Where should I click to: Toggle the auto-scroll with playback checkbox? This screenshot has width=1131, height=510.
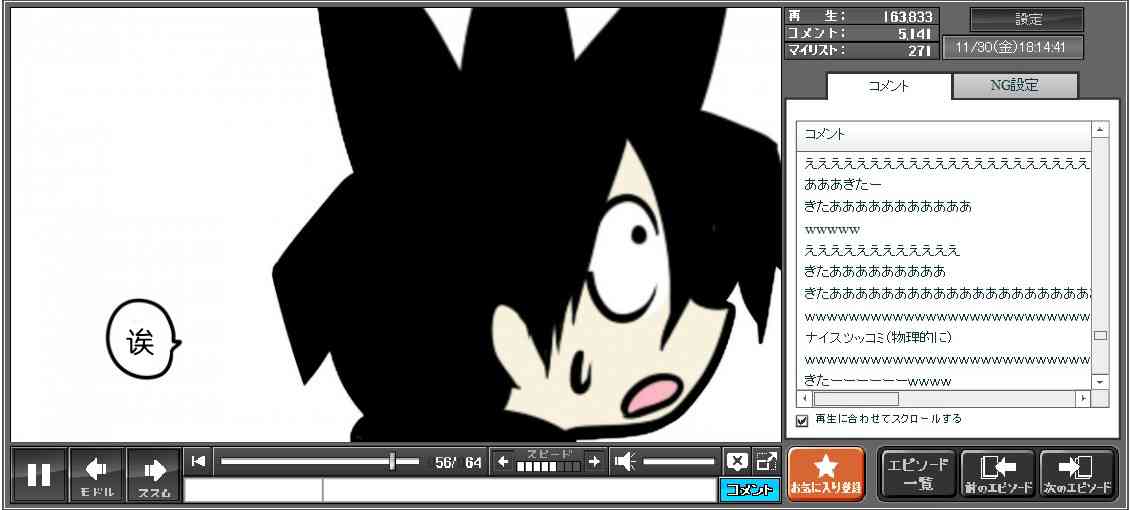click(x=801, y=420)
